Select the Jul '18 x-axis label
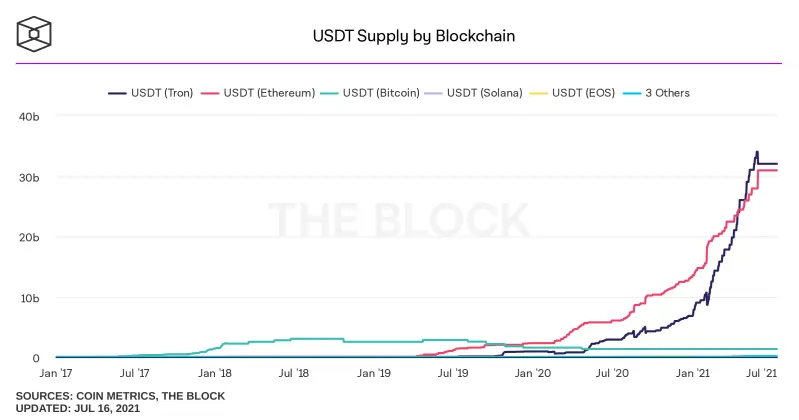The width and height of the screenshot is (799, 420). pyautogui.click(x=294, y=373)
